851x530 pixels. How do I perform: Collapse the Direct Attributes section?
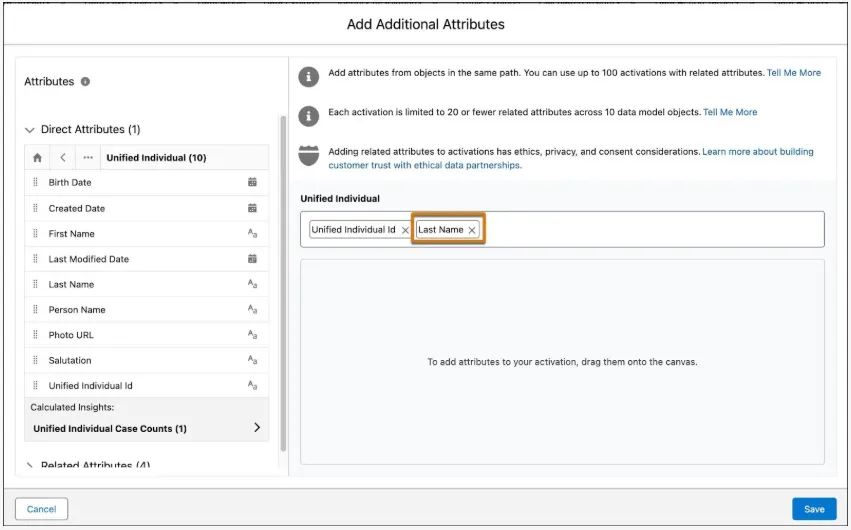pyautogui.click(x=30, y=130)
